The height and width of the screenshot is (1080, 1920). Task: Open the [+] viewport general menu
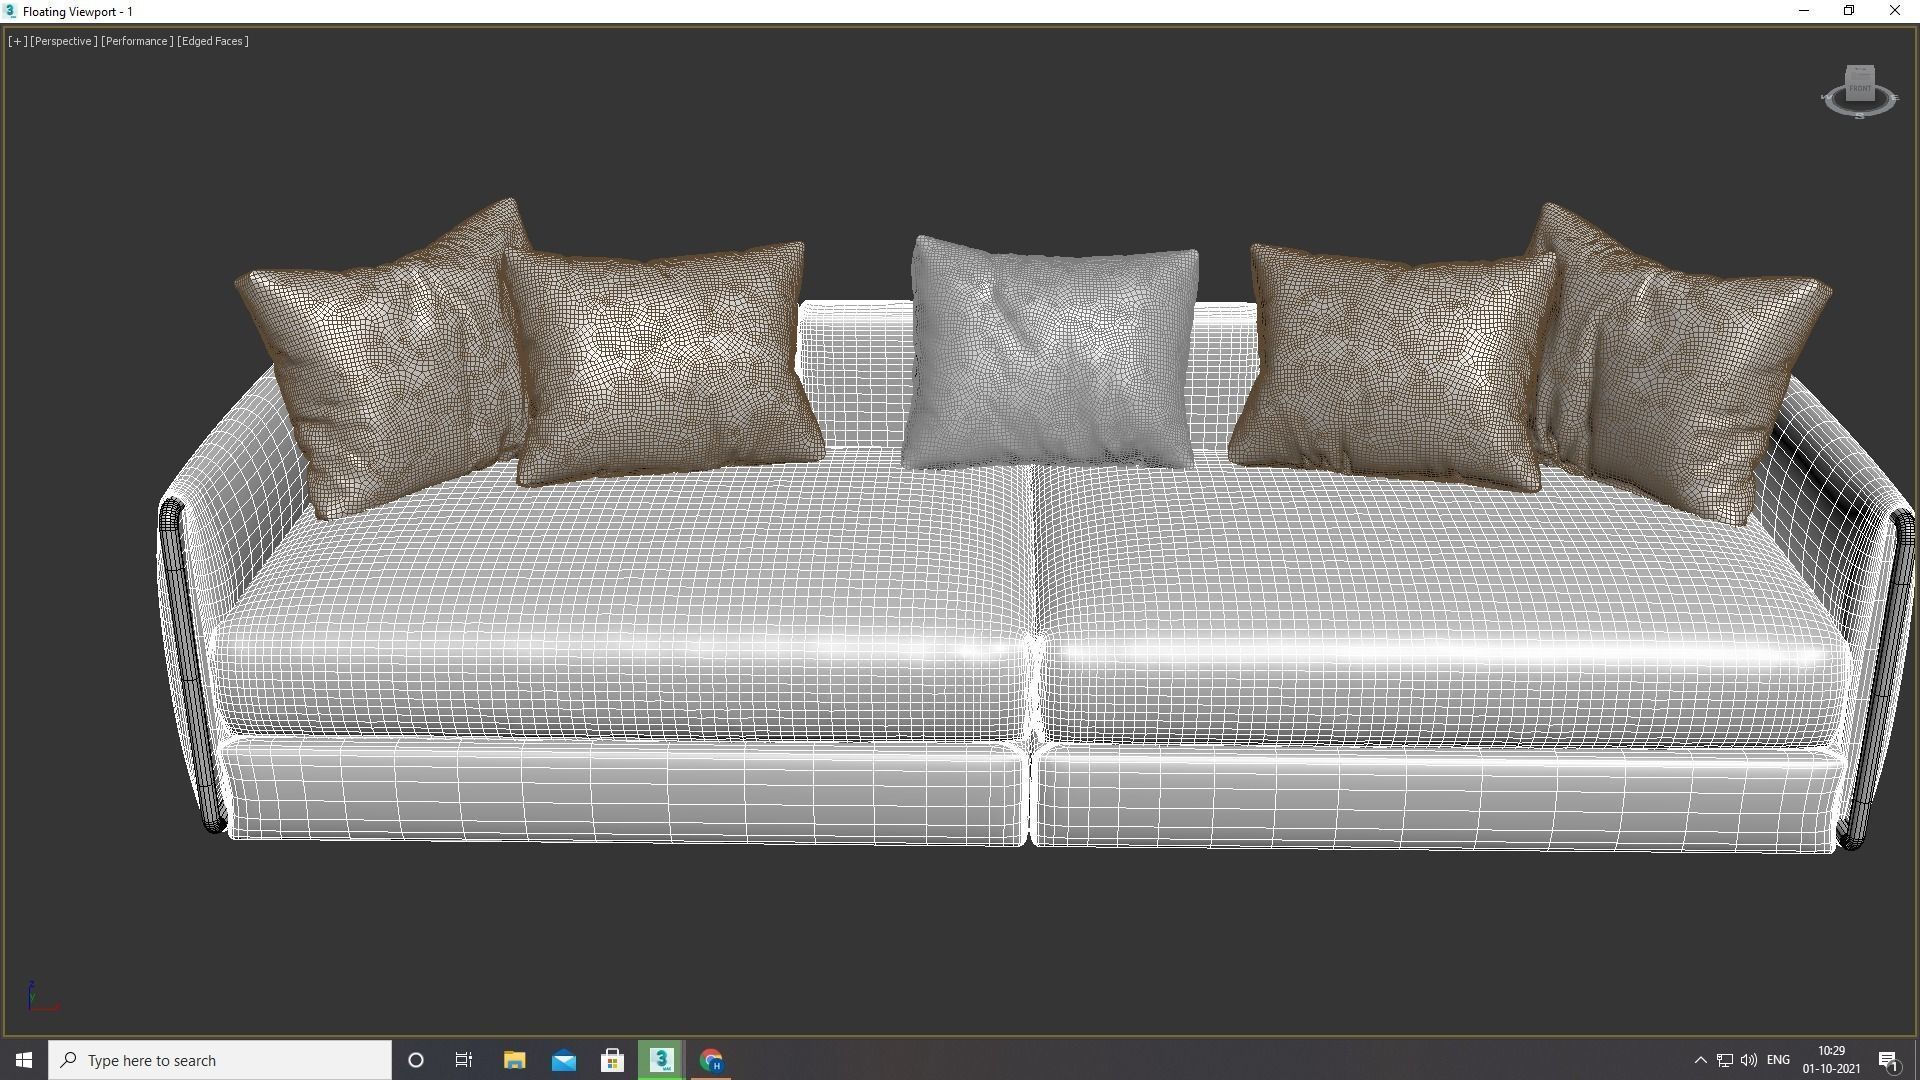pyautogui.click(x=17, y=41)
